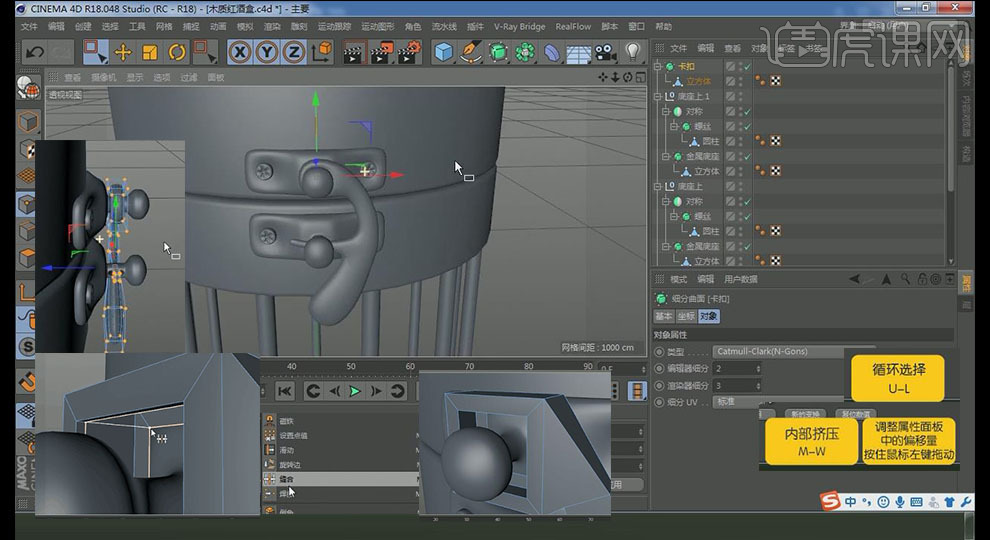Open the 网格 menu

(x=164, y=27)
